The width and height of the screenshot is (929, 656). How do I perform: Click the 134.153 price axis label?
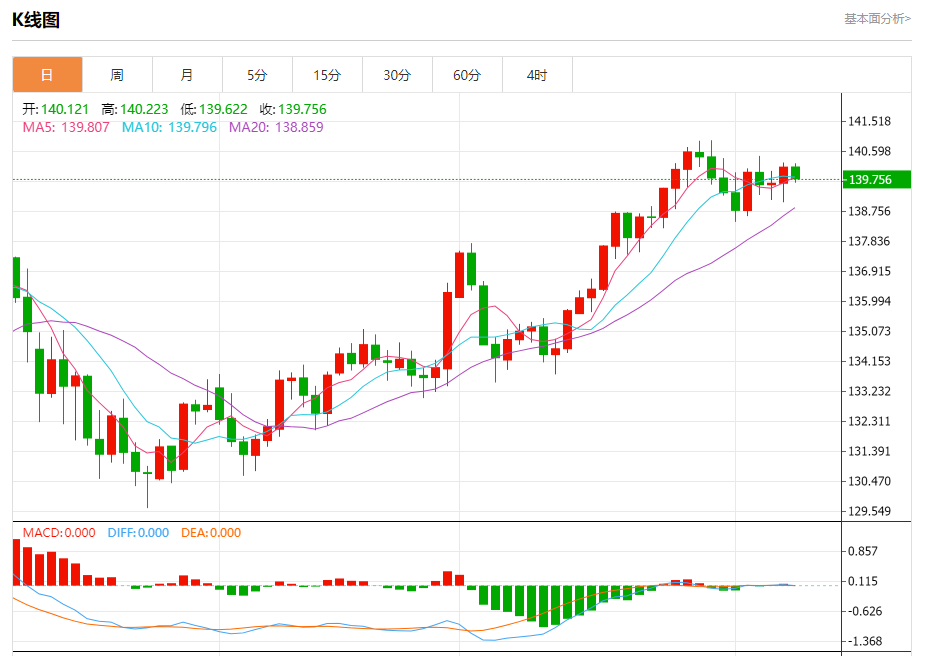click(x=869, y=361)
